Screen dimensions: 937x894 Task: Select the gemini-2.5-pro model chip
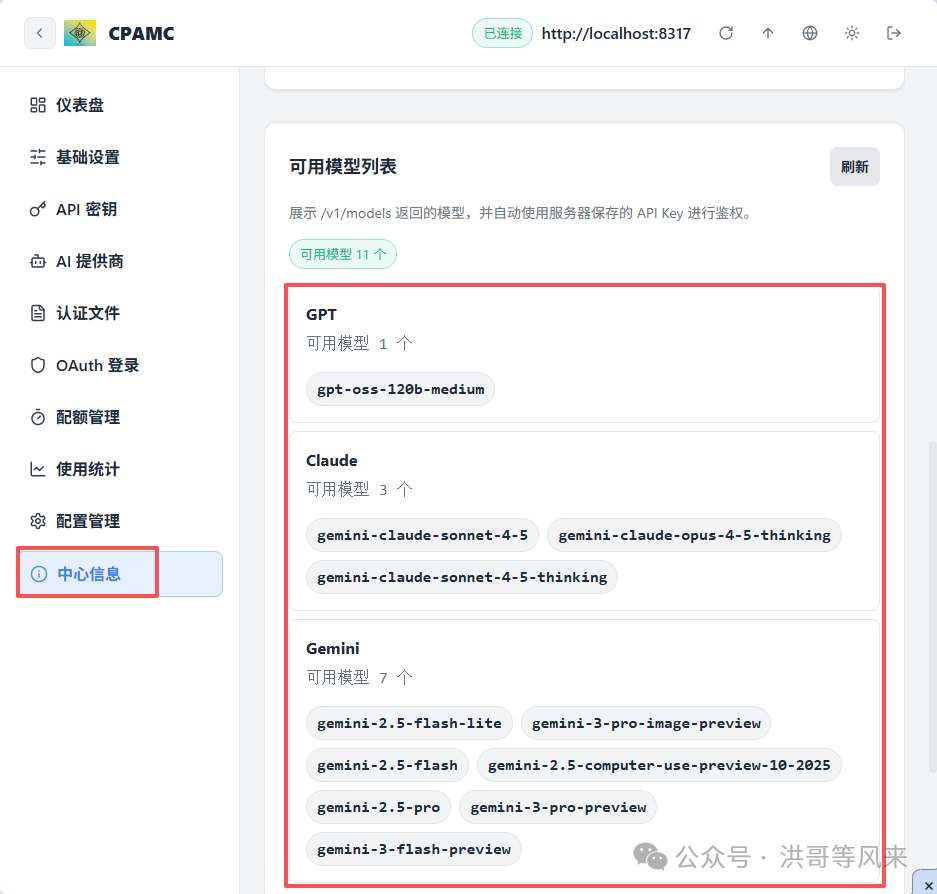(378, 807)
